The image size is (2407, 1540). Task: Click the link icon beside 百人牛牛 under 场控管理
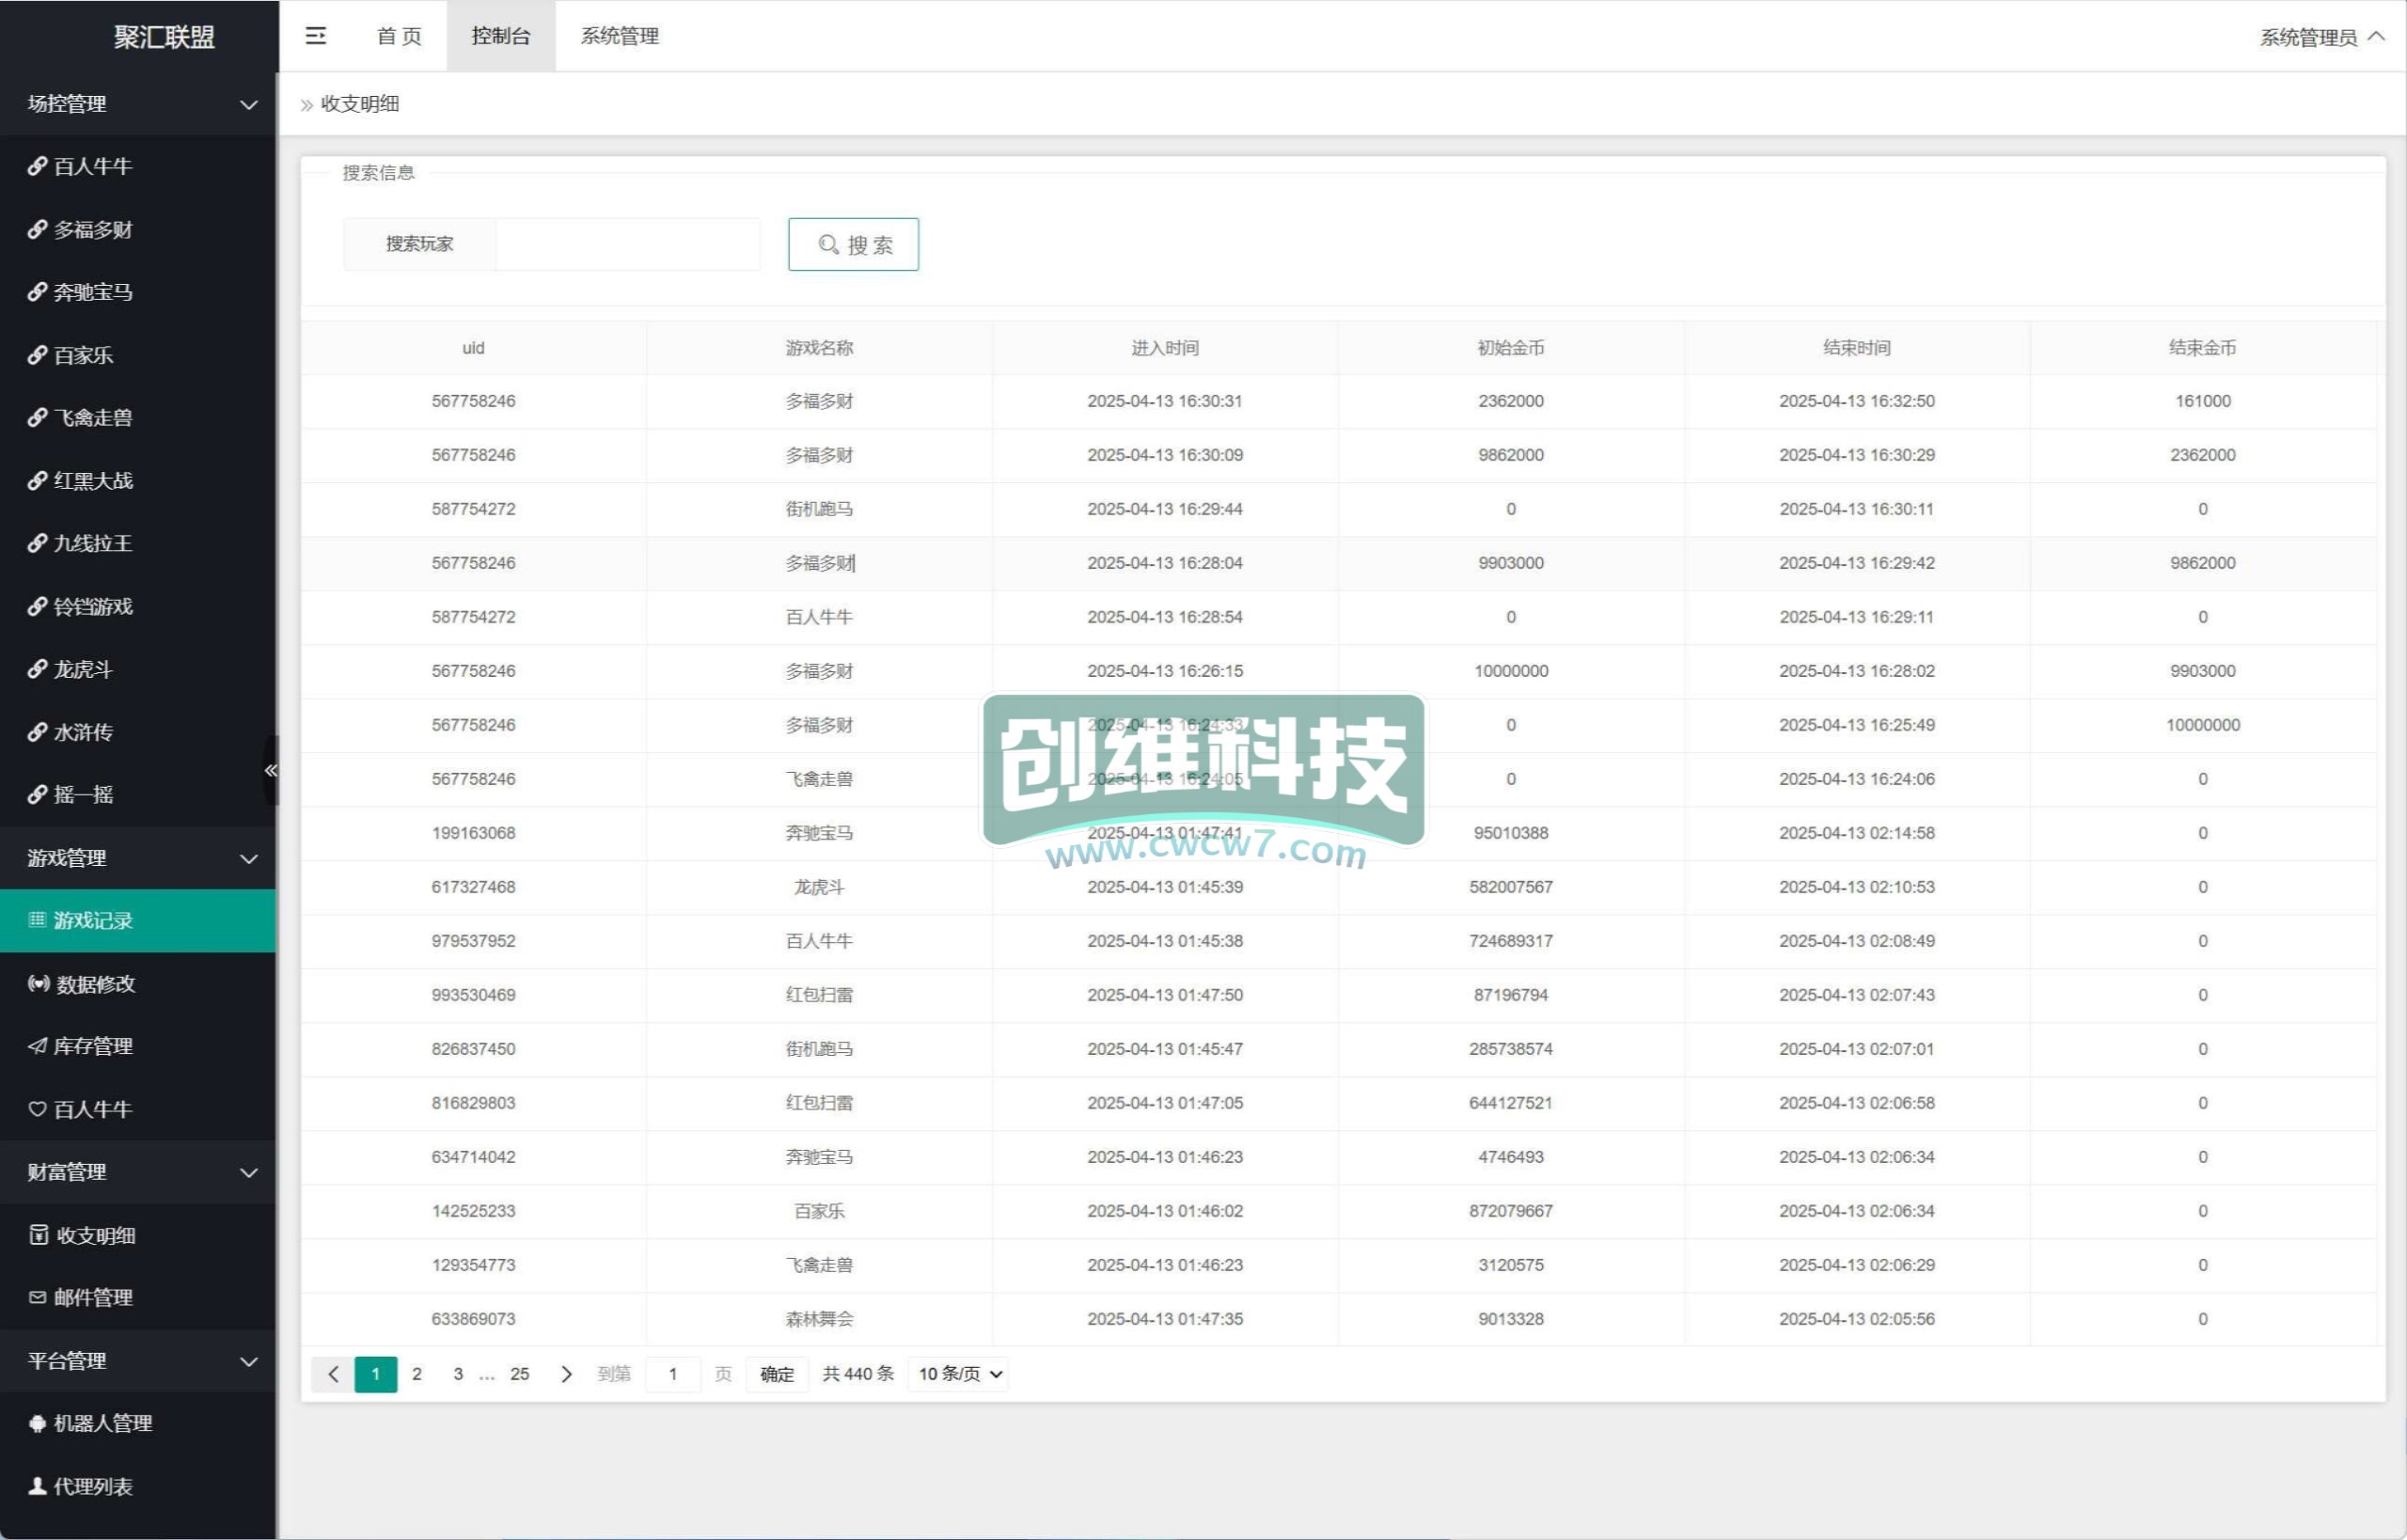coord(37,166)
